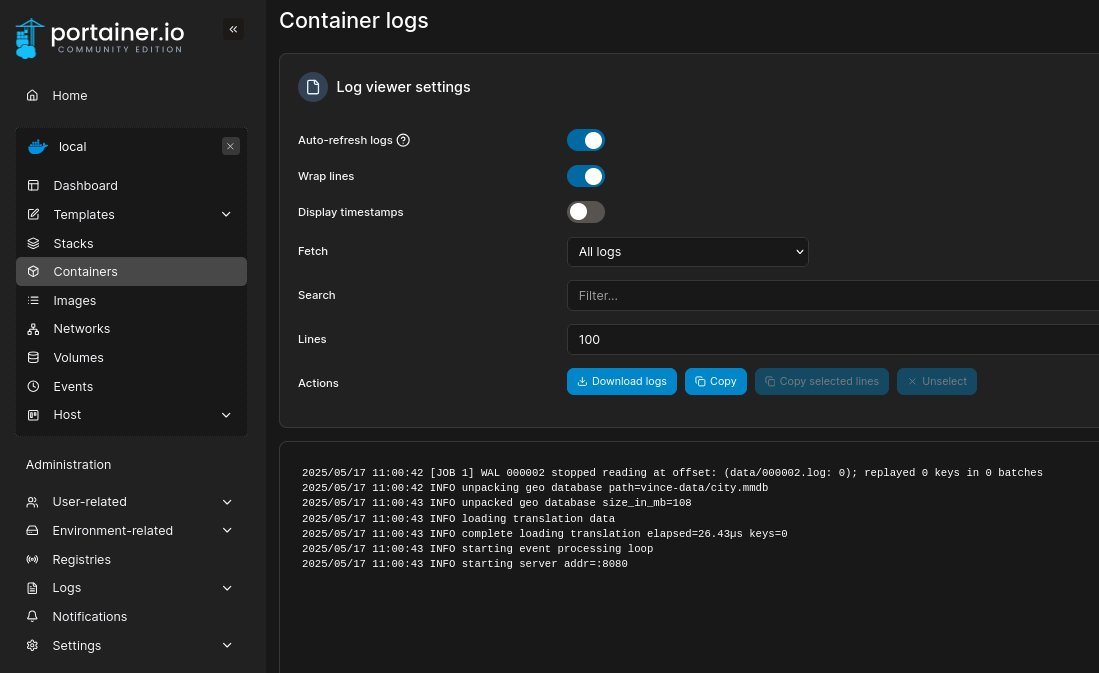Click the Docker whale icon beside local

(x=38, y=147)
